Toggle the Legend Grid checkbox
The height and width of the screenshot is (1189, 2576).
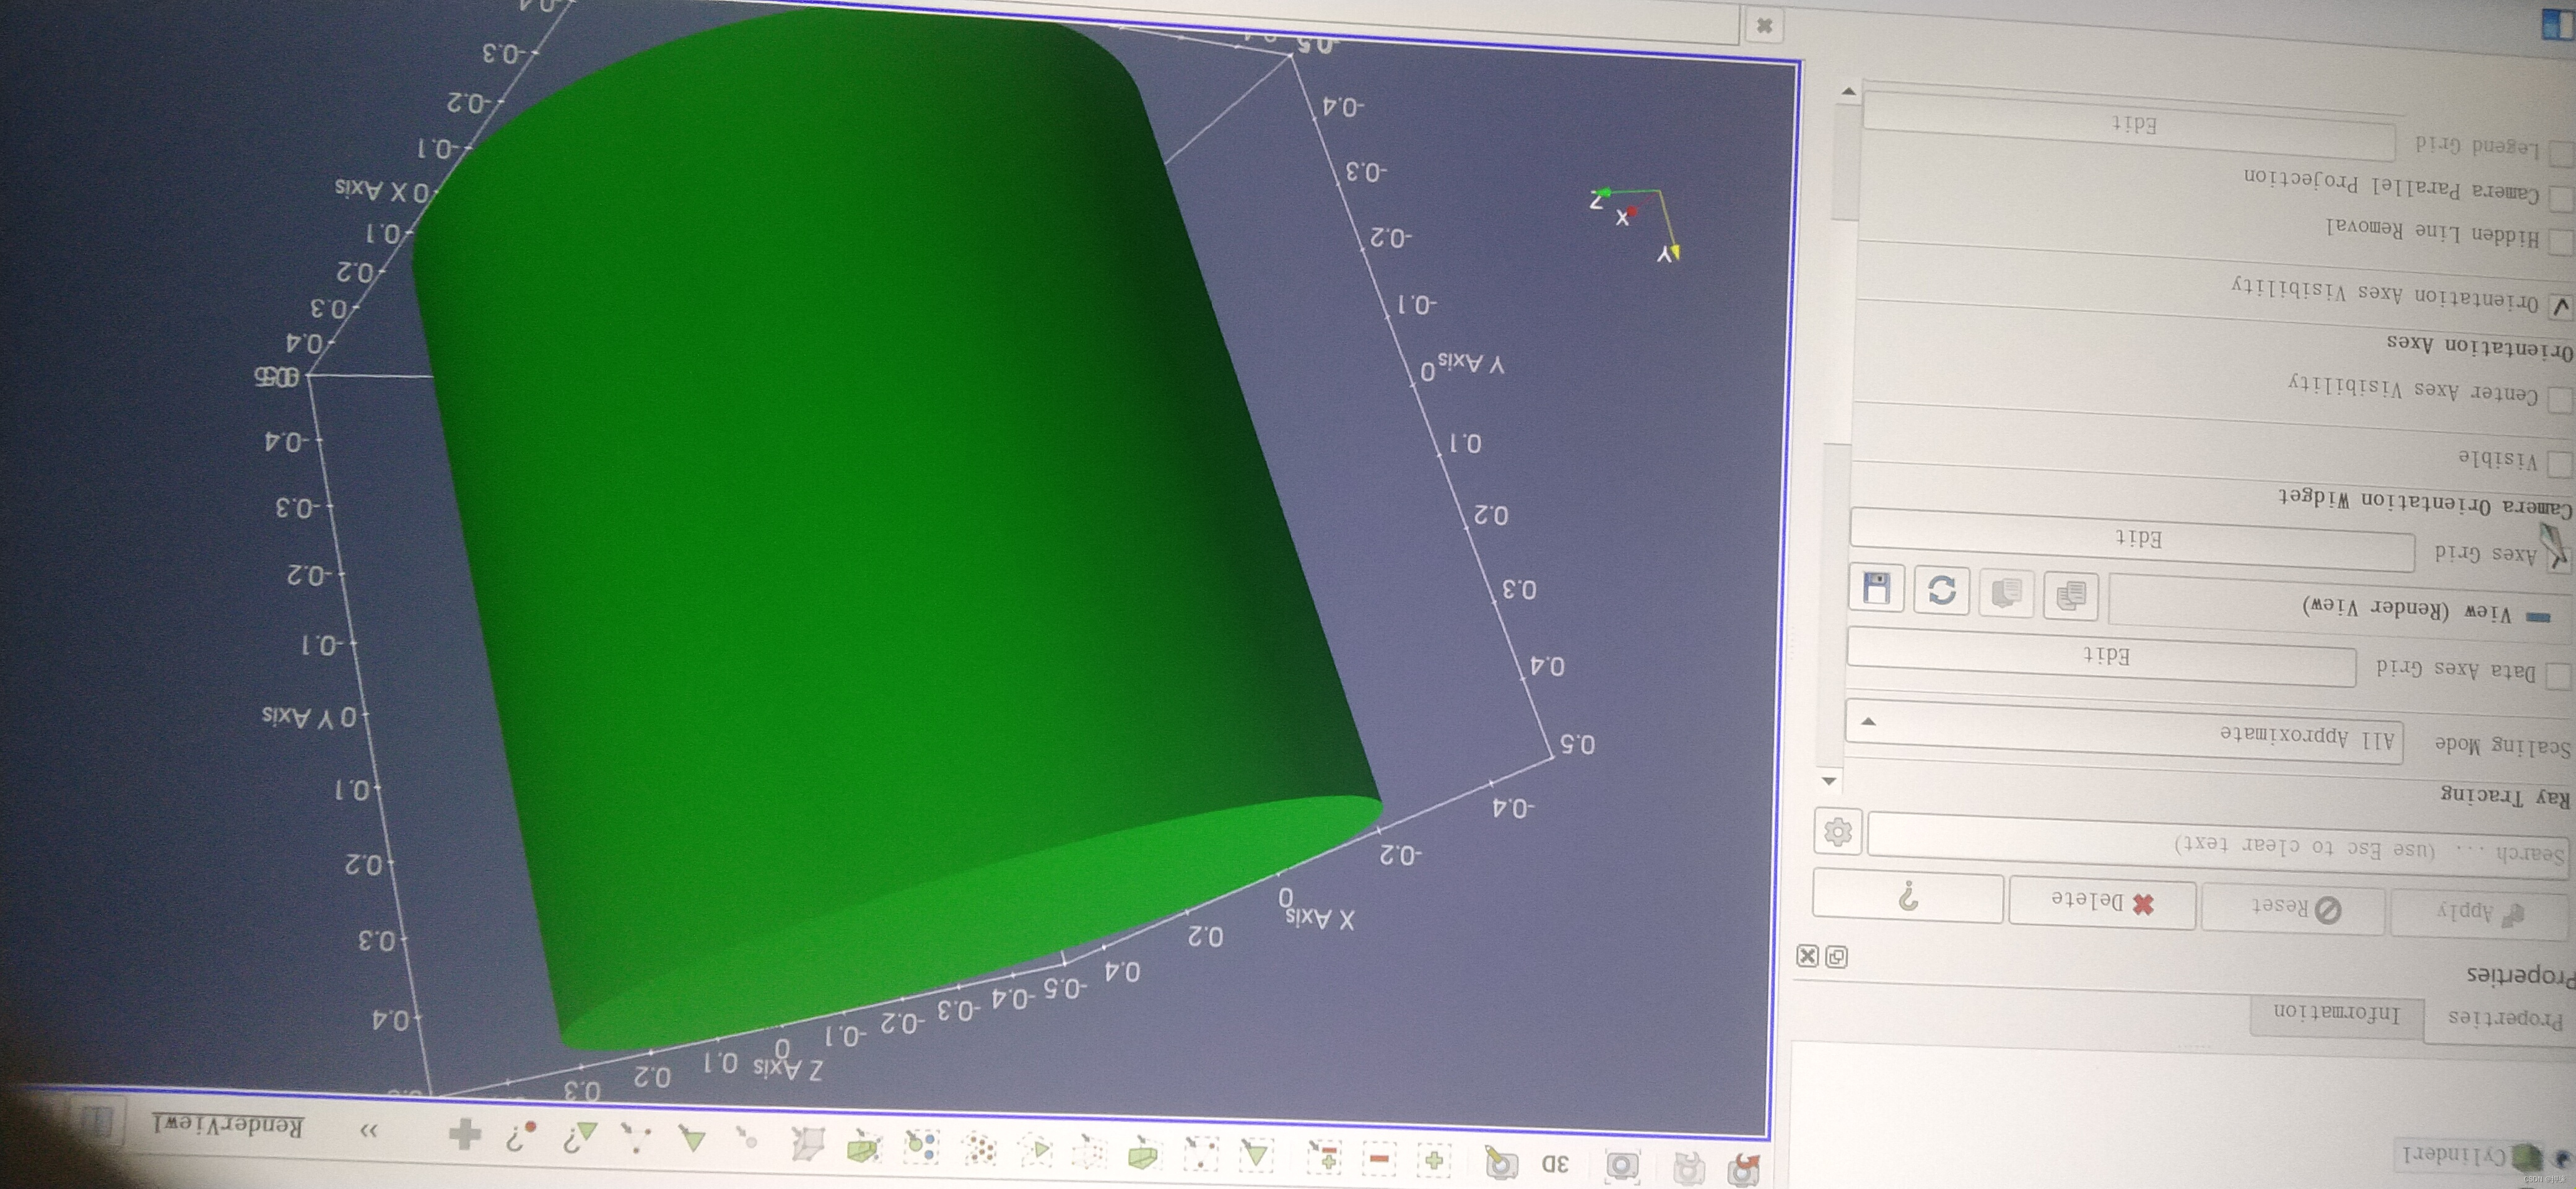(x=2561, y=153)
